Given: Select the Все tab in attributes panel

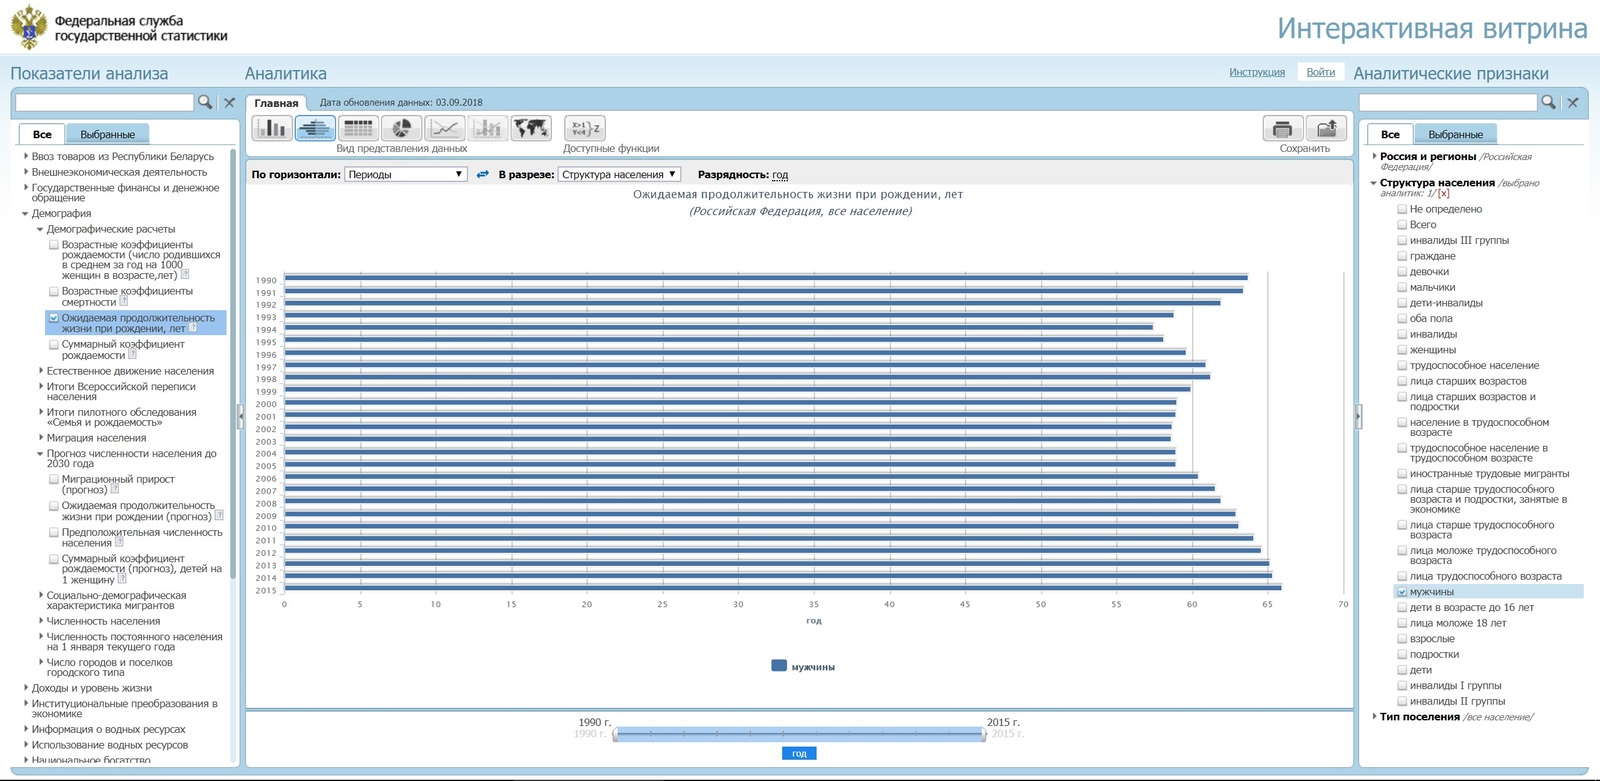Looking at the screenshot, I should point(1390,134).
